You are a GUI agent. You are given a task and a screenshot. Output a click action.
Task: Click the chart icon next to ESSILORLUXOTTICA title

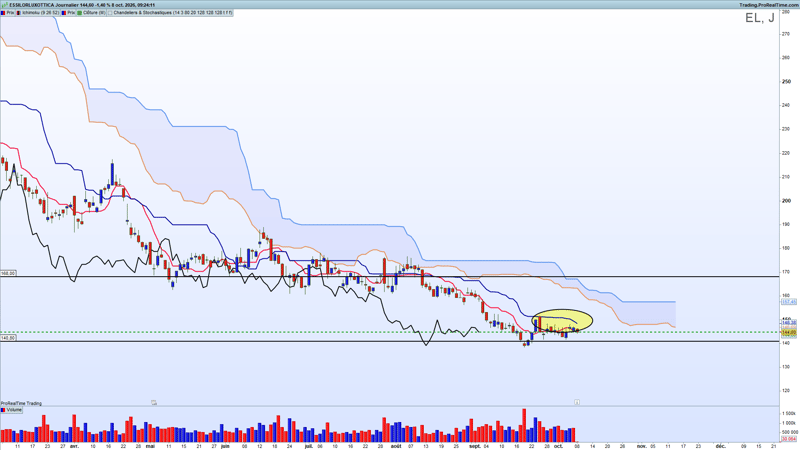(x=5, y=5)
